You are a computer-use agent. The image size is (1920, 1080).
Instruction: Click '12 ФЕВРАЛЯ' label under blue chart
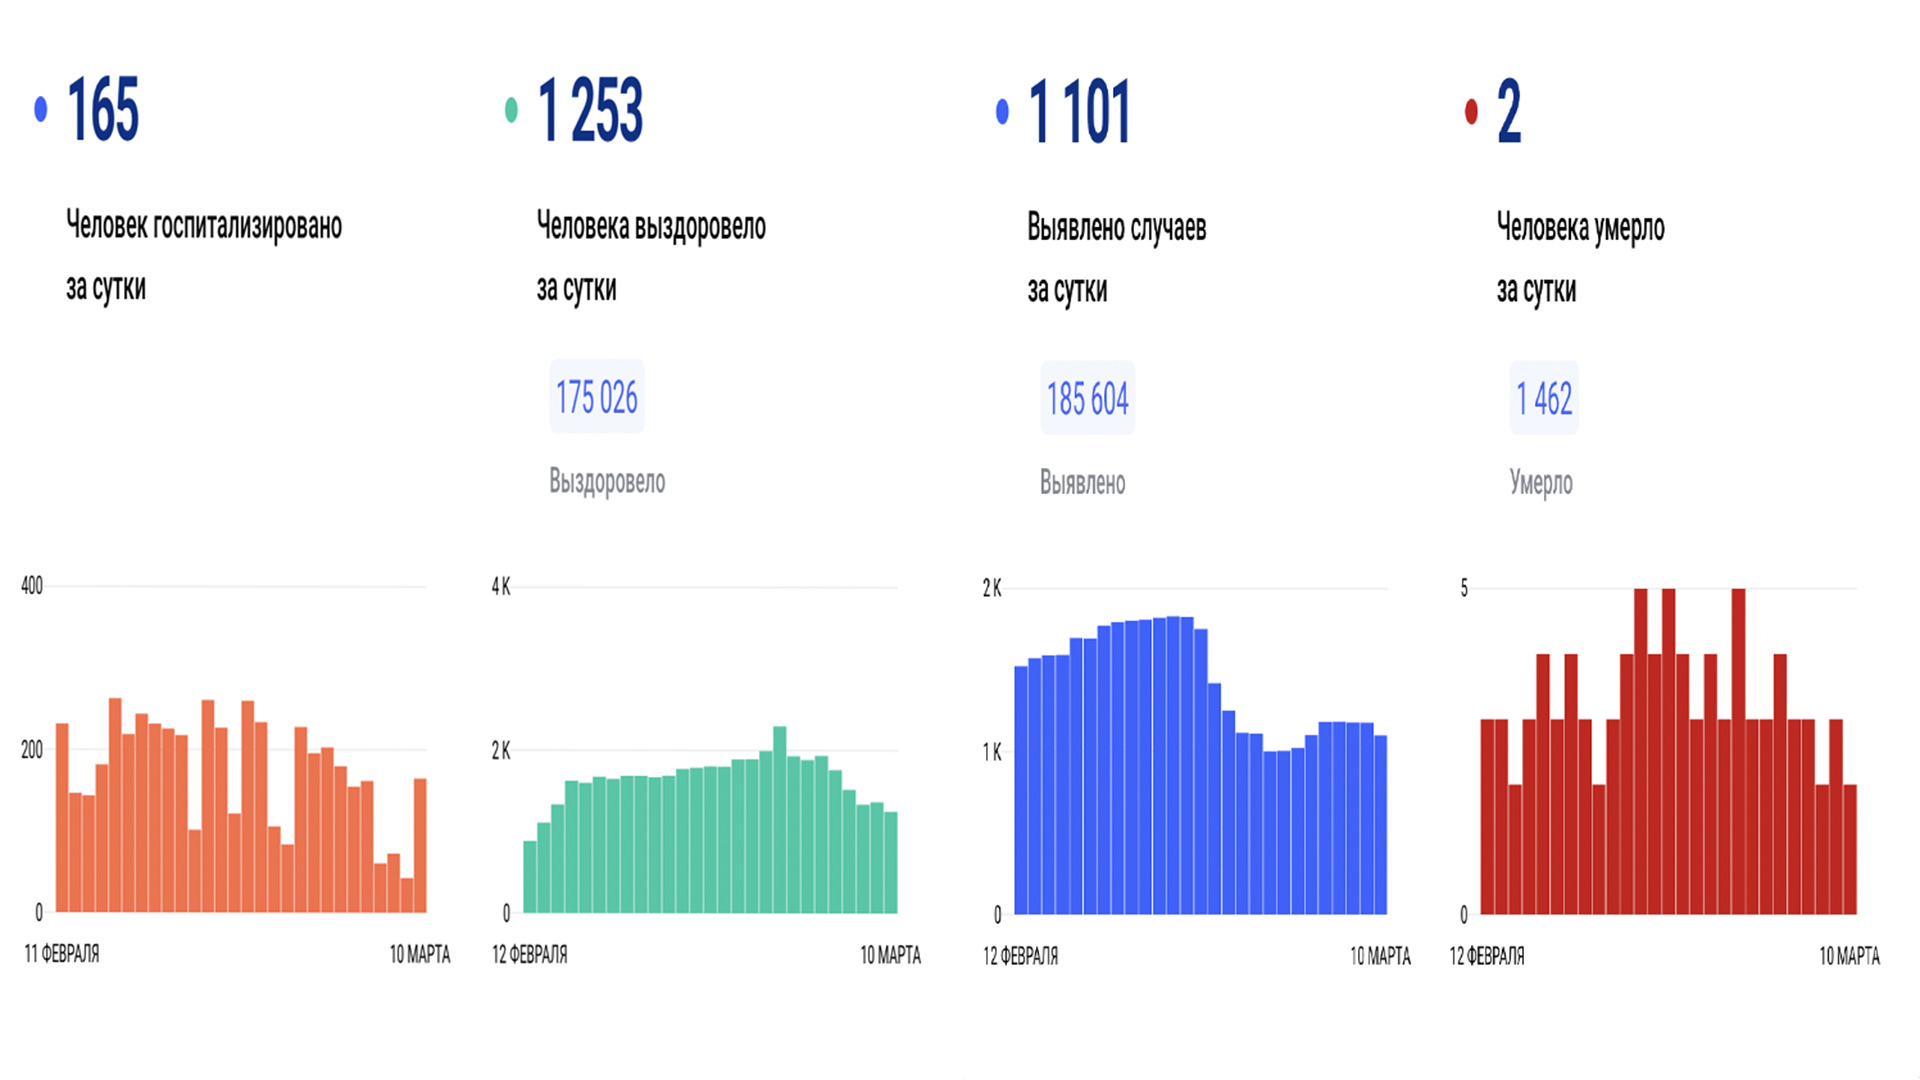(1021, 956)
